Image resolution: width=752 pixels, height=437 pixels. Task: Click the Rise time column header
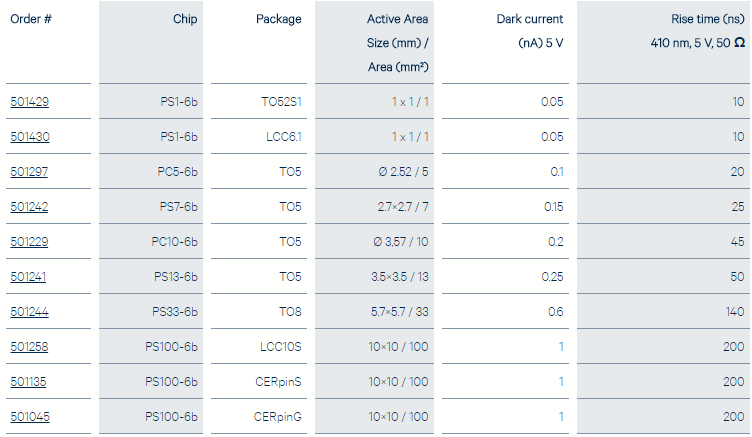[707, 20]
